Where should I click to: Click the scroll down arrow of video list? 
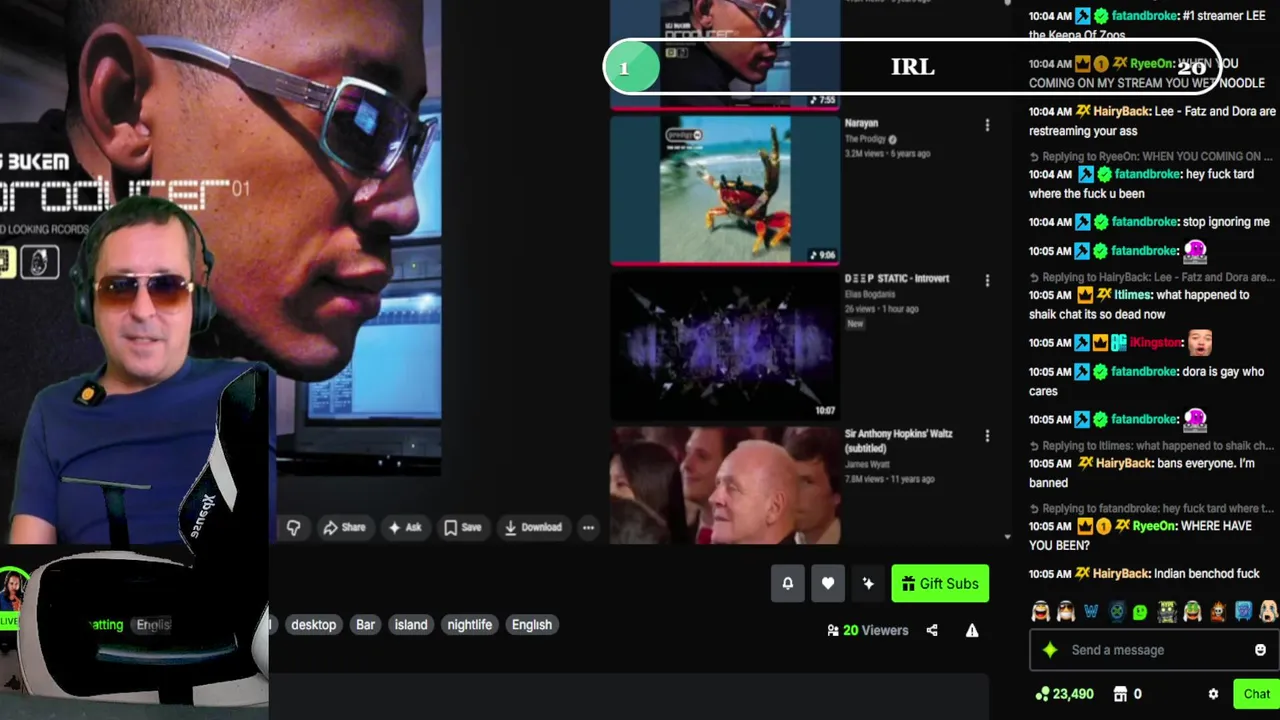(x=1007, y=537)
